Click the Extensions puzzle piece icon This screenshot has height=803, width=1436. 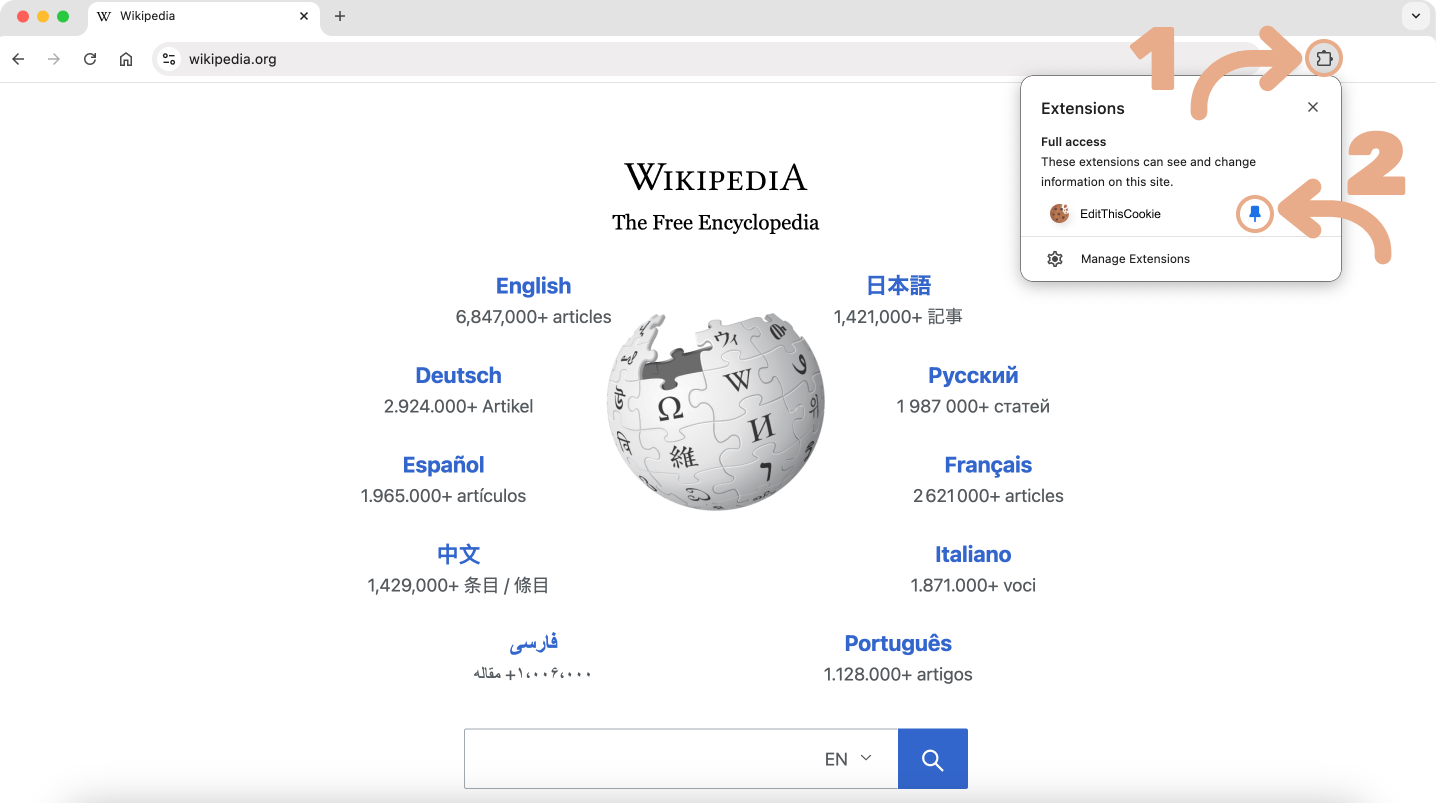pyautogui.click(x=1323, y=59)
